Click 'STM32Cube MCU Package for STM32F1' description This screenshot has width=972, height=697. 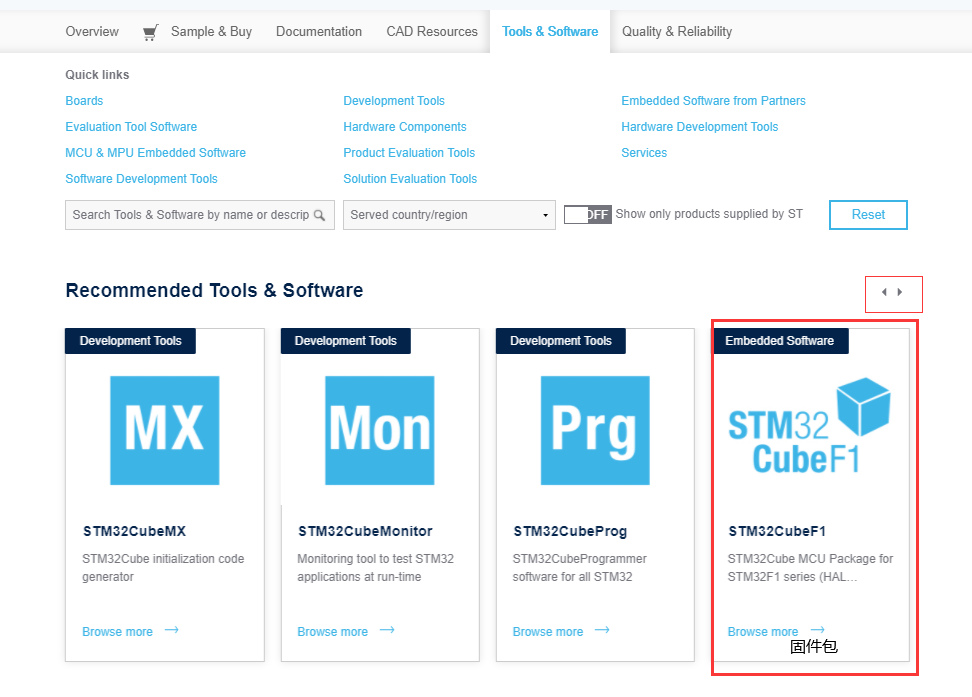(x=810, y=567)
